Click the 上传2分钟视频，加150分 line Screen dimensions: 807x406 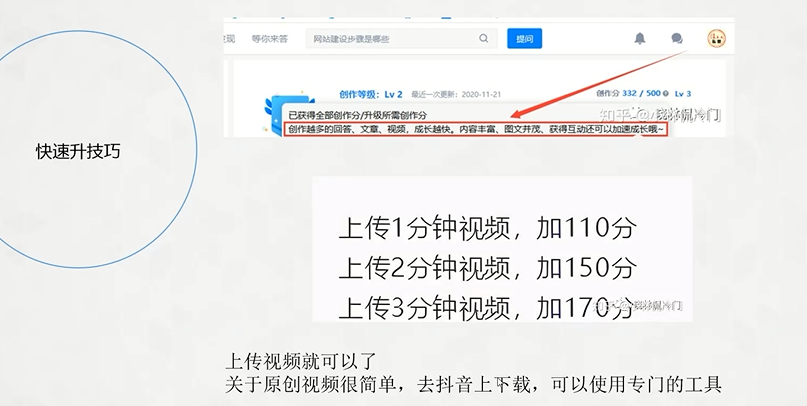[488, 268]
